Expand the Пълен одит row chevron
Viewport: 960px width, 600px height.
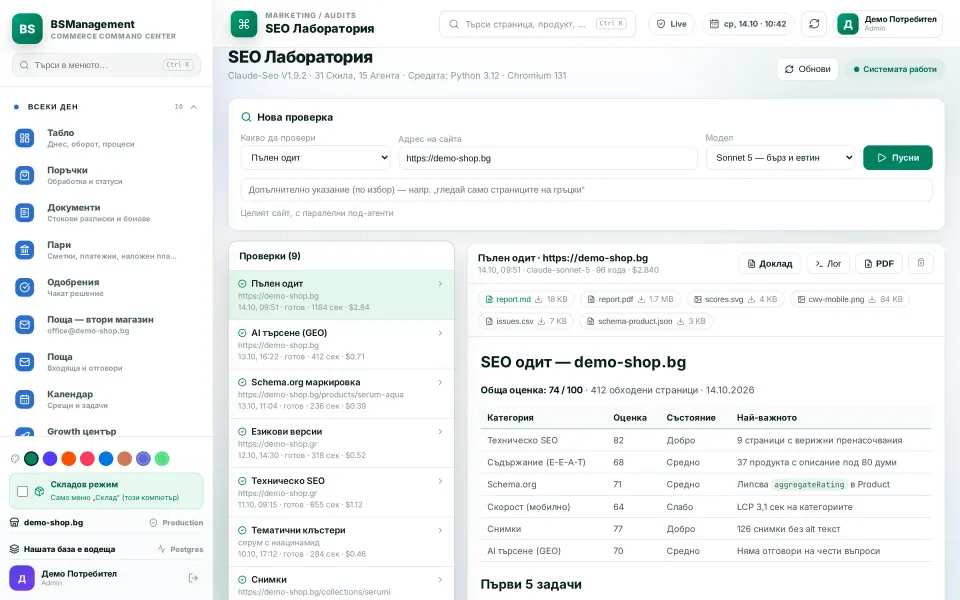click(x=440, y=283)
